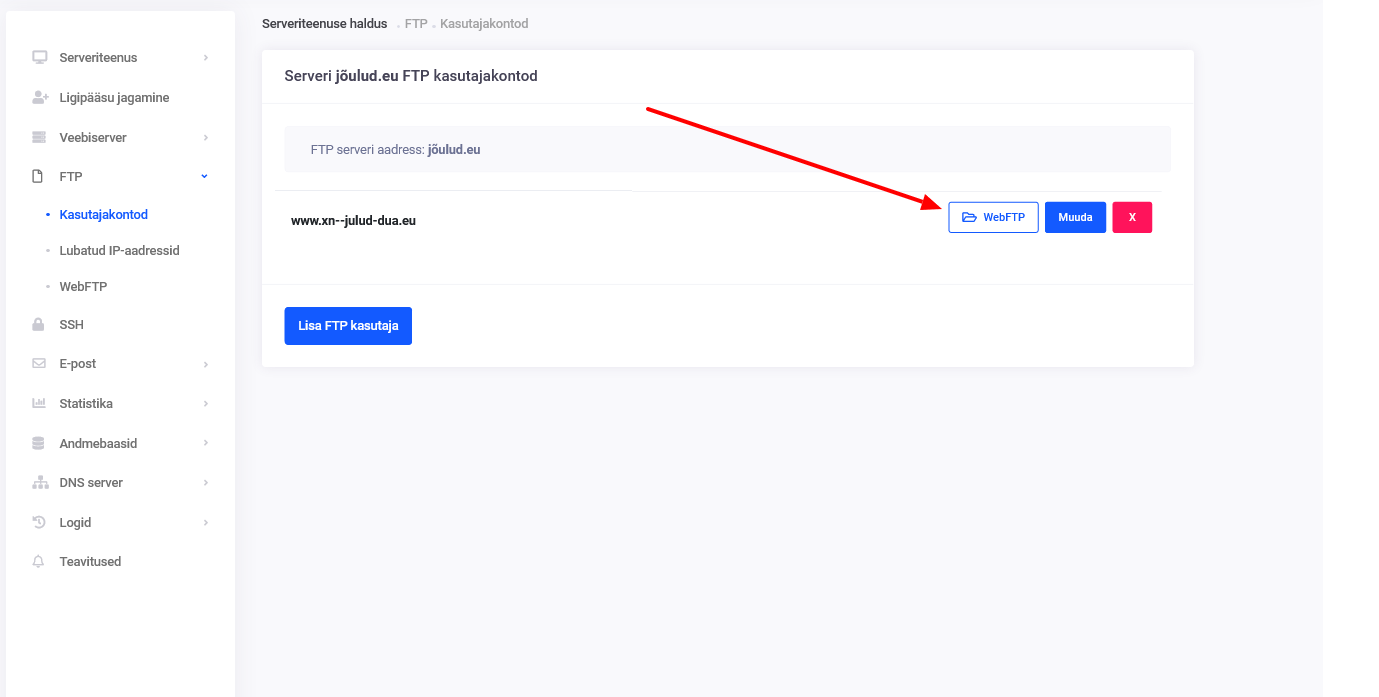The image size is (1379, 697).
Task: Click the chart icon beside Statistika
Action: (x=39, y=404)
